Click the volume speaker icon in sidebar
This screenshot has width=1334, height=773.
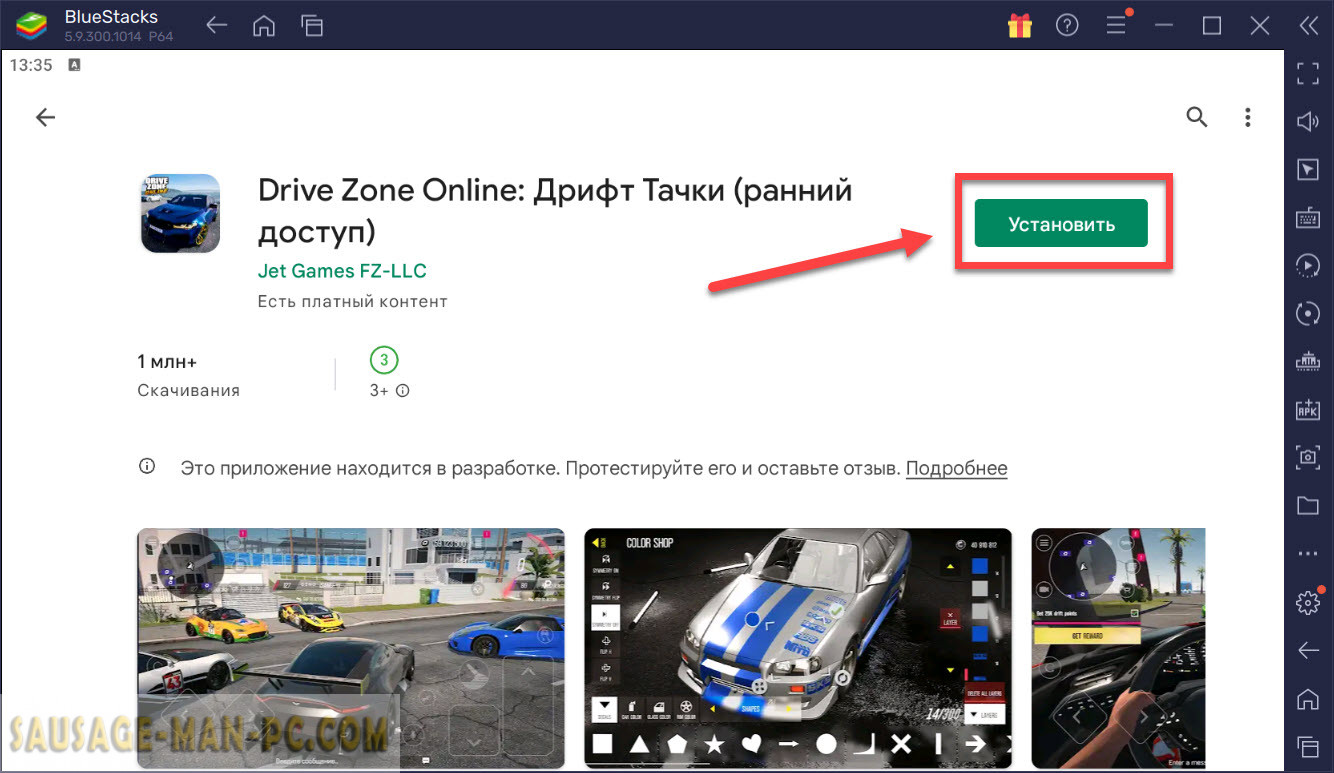pyautogui.click(x=1308, y=121)
